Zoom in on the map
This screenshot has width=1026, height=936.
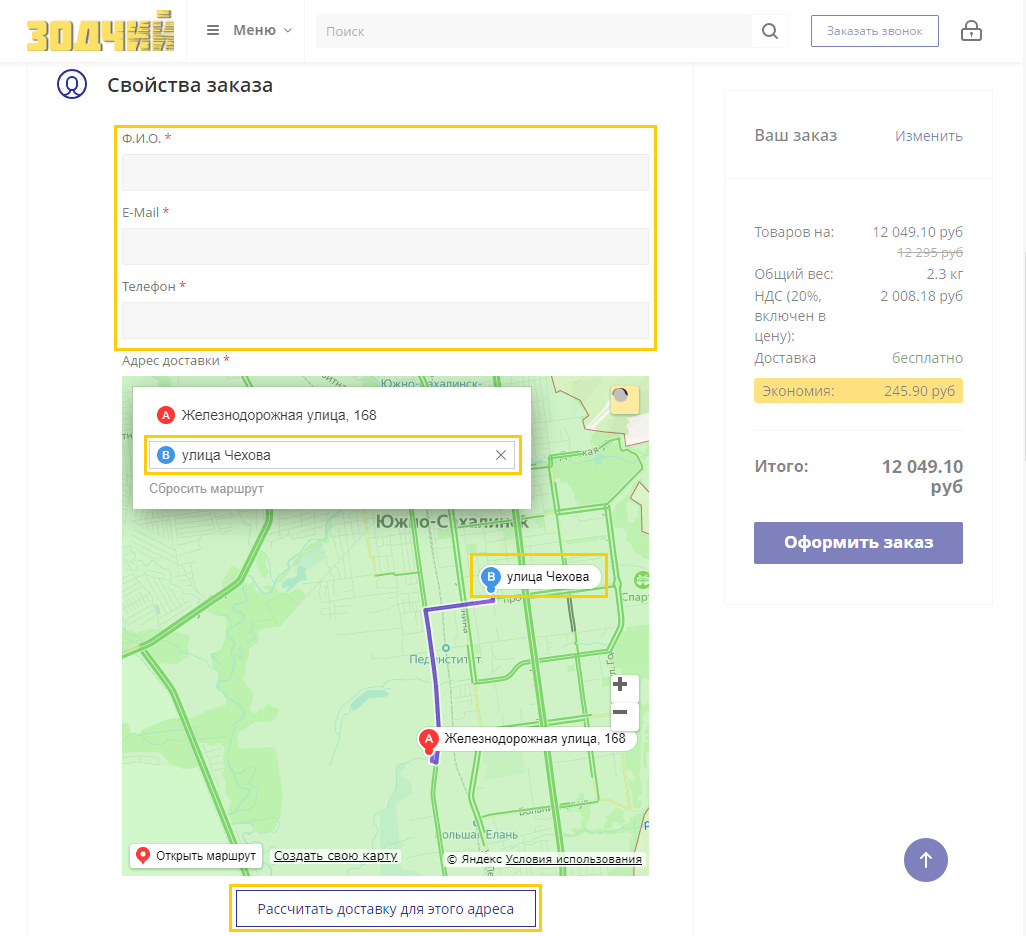coord(621,685)
